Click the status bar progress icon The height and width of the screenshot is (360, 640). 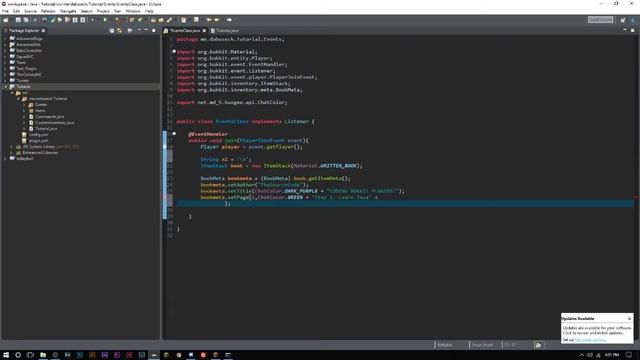tap(539, 345)
